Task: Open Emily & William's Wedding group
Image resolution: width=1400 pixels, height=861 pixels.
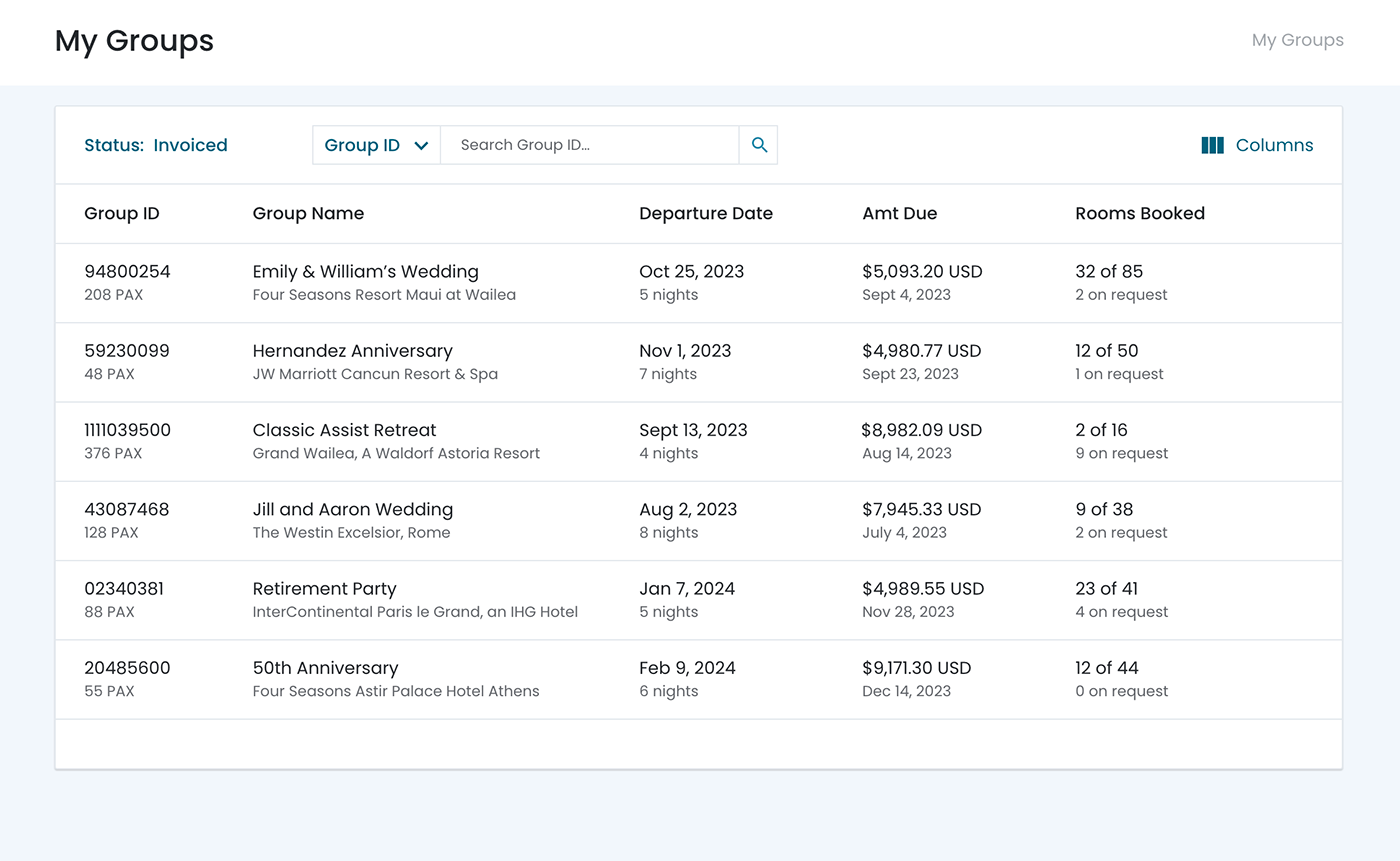Action: tap(365, 271)
